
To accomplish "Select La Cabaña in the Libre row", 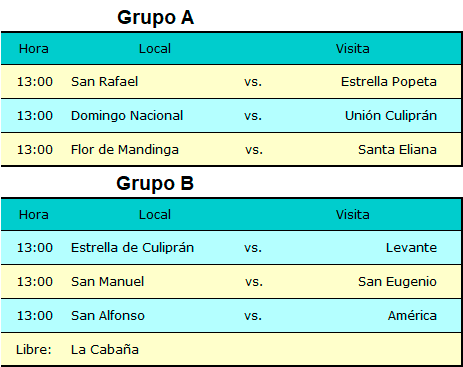I will 105,349.
